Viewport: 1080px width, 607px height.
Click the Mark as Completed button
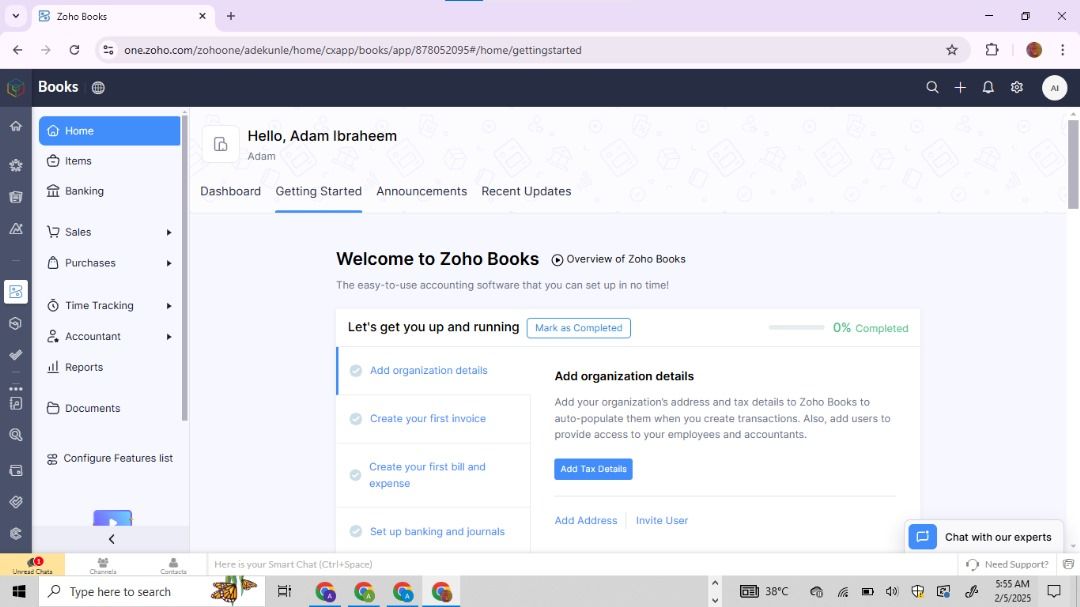click(x=579, y=328)
